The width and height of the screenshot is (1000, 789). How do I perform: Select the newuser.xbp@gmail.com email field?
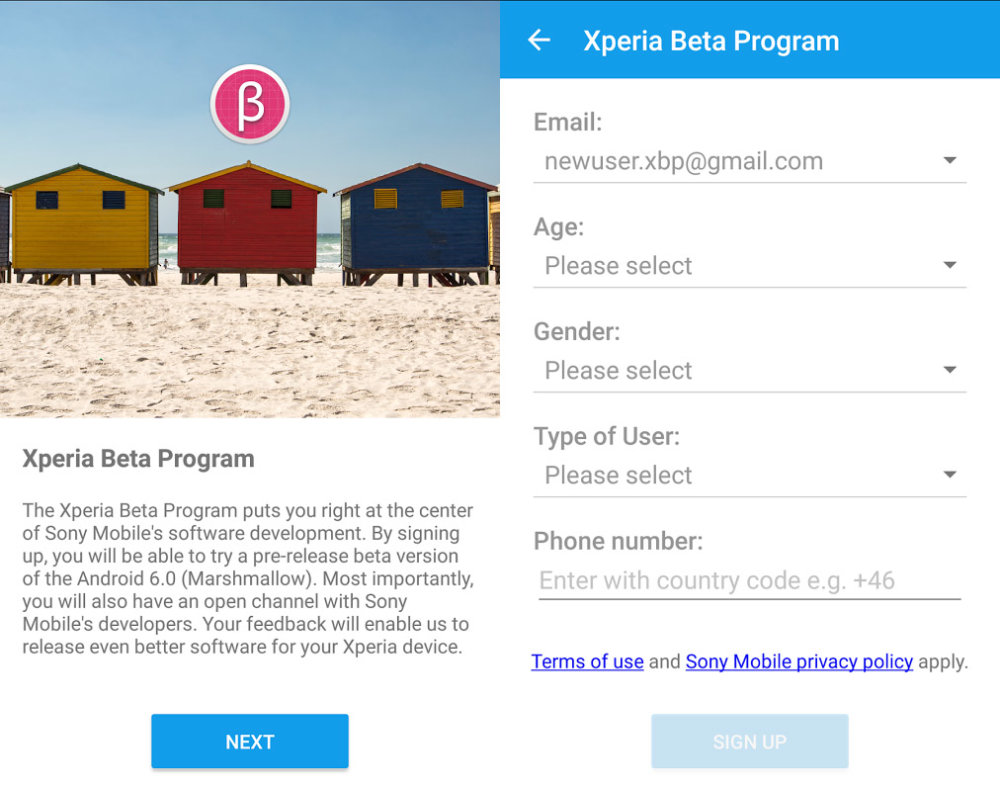click(x=749, y=162)
